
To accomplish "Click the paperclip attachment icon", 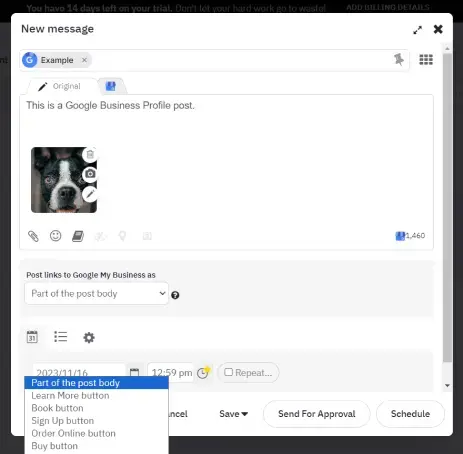I will click(33, 236).
